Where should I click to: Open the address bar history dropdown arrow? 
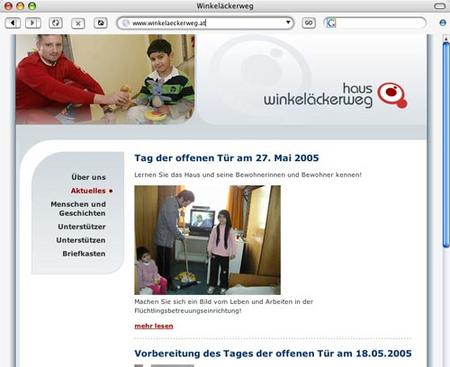[x=288, y=23]
